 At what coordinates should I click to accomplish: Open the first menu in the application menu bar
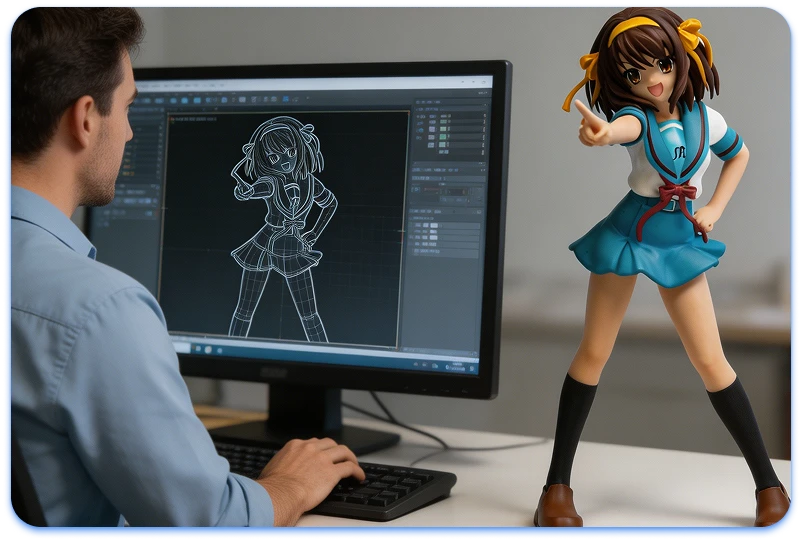coord(140,87)
